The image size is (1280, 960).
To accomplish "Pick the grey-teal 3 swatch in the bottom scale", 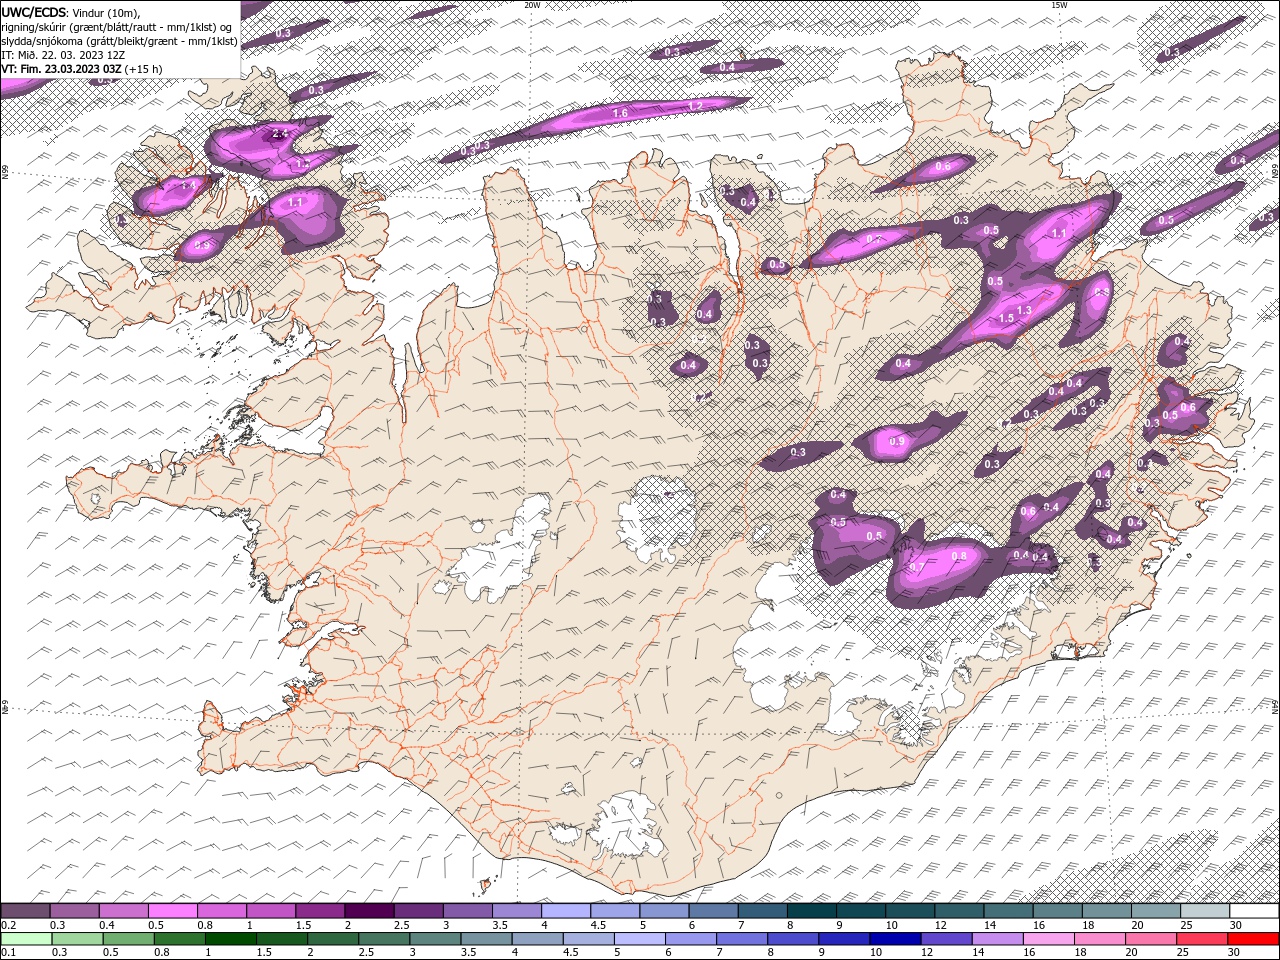I will click(x=434, y=938).
